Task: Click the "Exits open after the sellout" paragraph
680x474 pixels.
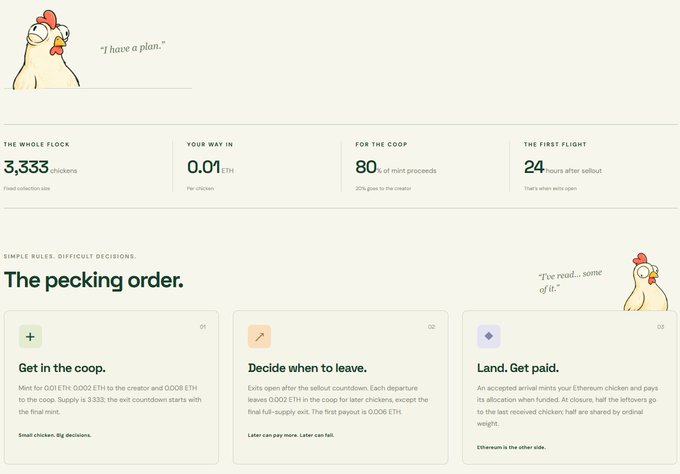Action: click(338, 400)
